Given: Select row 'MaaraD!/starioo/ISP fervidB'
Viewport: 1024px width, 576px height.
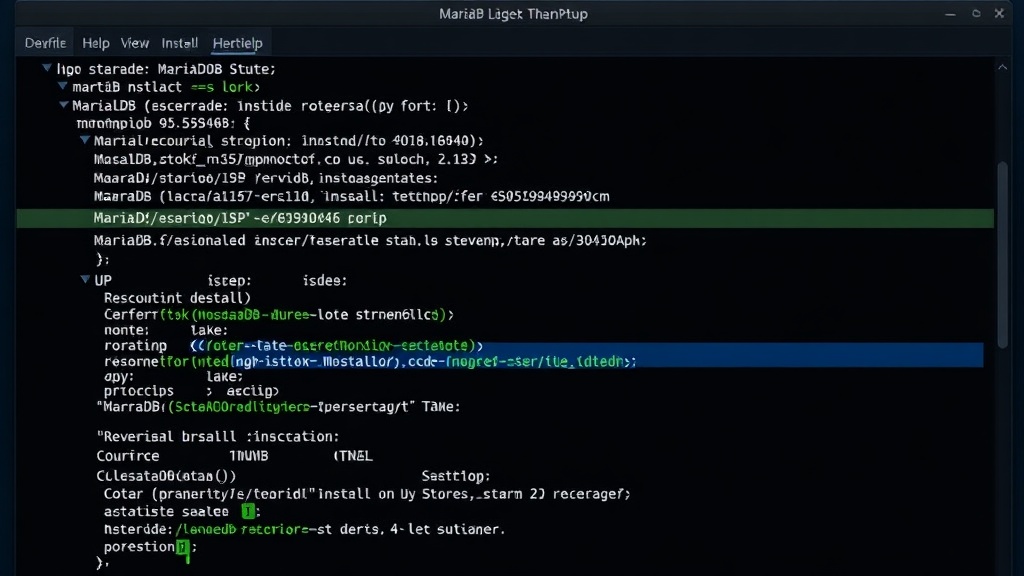Looking at the screenshot, I should [x=265, y=178].
